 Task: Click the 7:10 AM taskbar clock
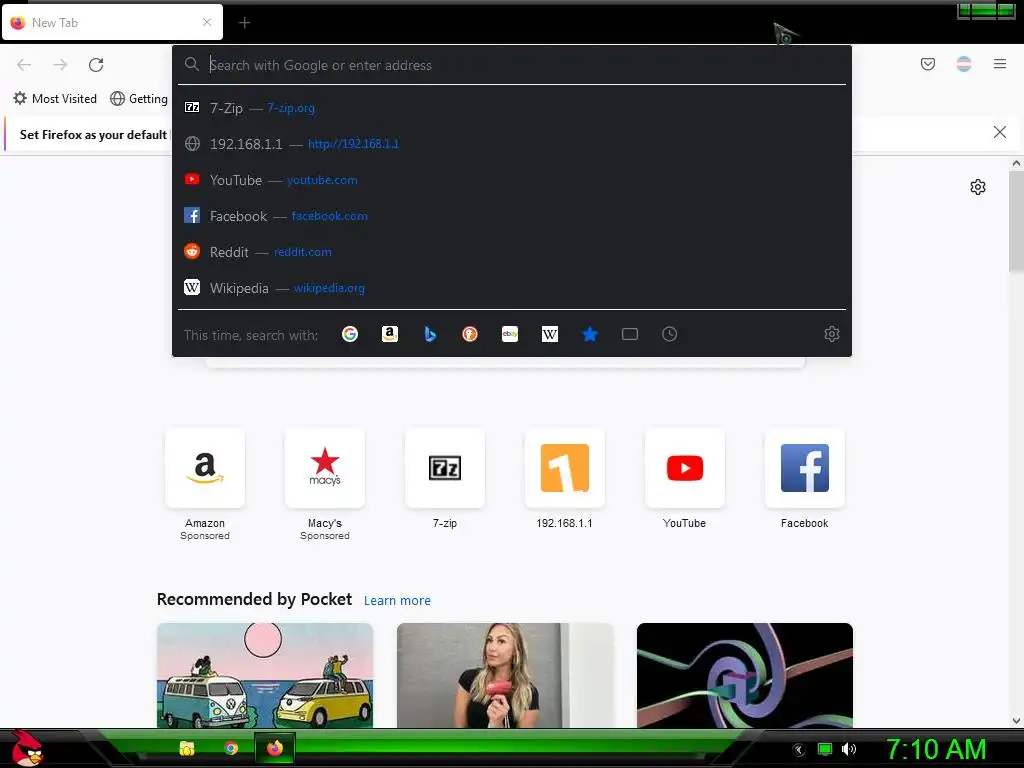click(x=936, y=749)
